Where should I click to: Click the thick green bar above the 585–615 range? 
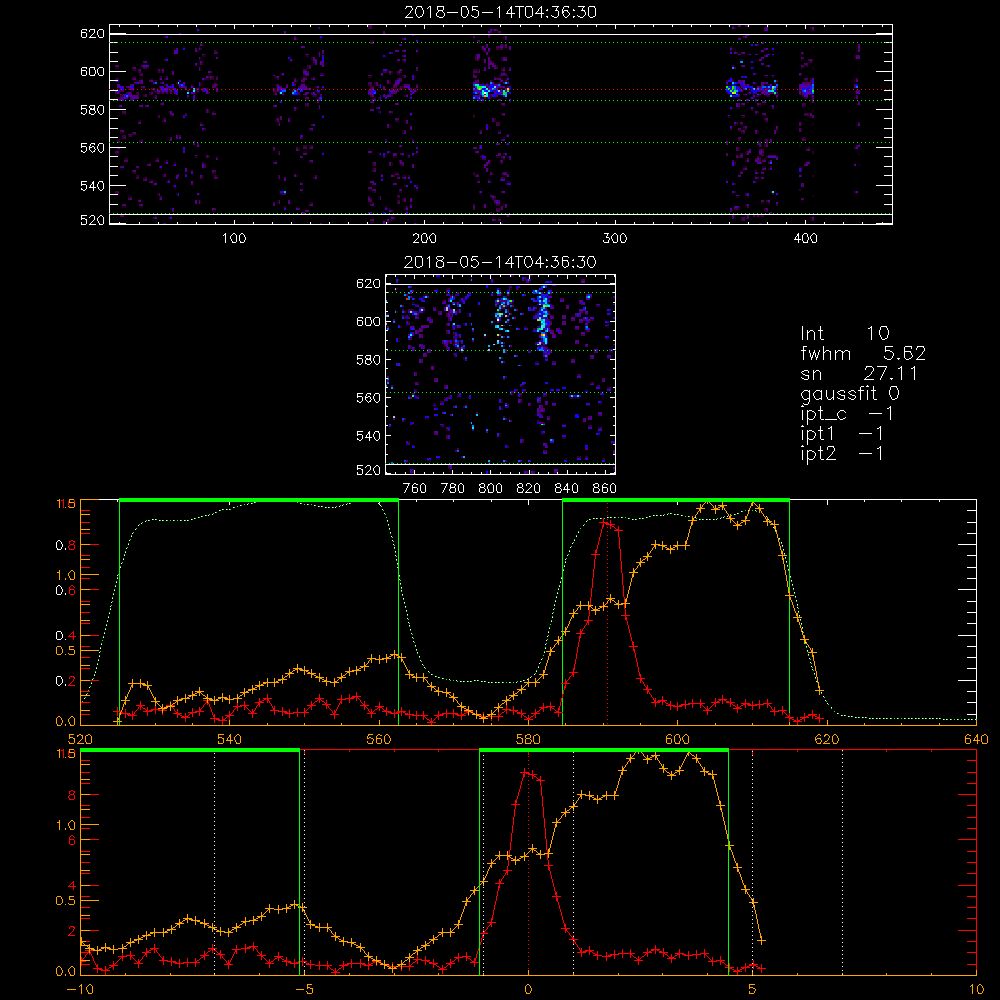676,500
